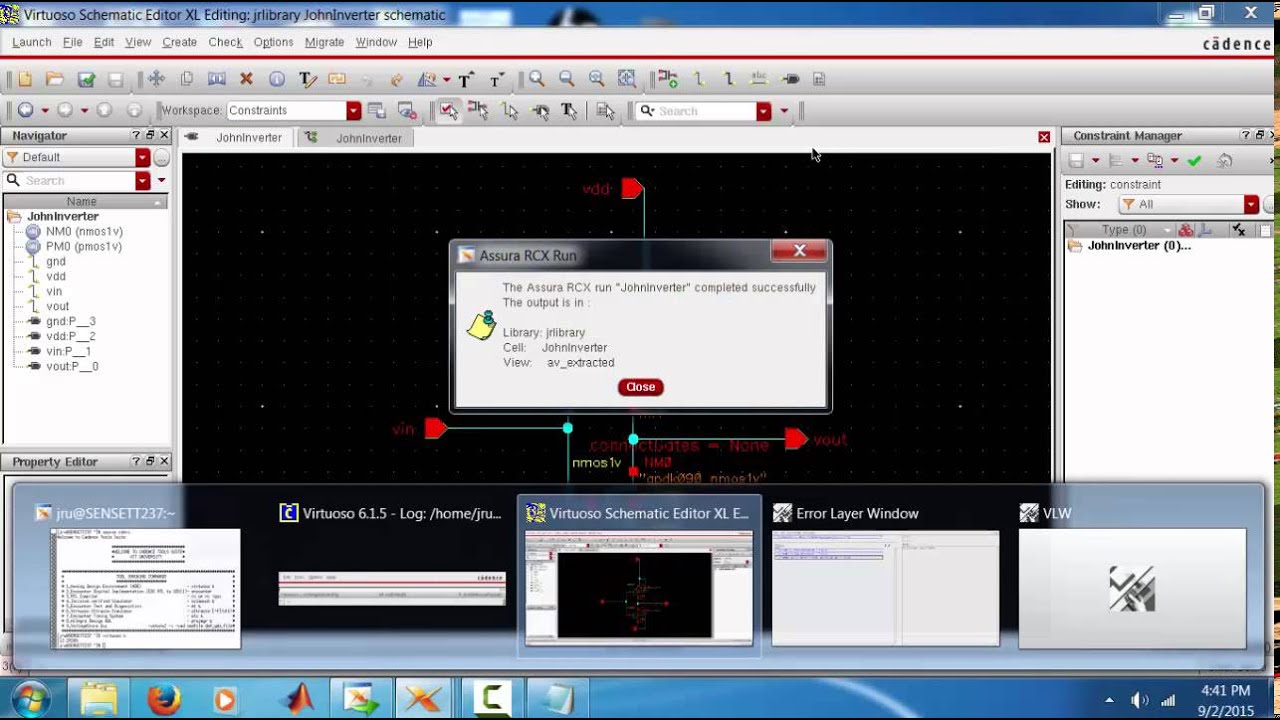Open the toolbar Search field dropdown
The width and height of the screenshot is (1280, 720).
click(764, 111)
